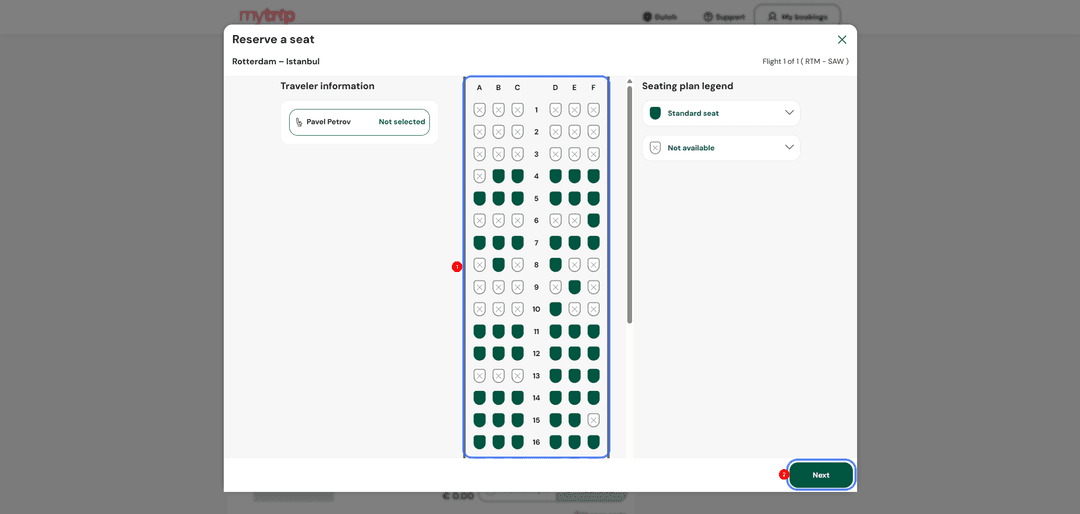Image resolution: width=1080 pixels, height=514 pixels.
Task: Select traveler Pavel Petrov card
Action: click(360, 122)
